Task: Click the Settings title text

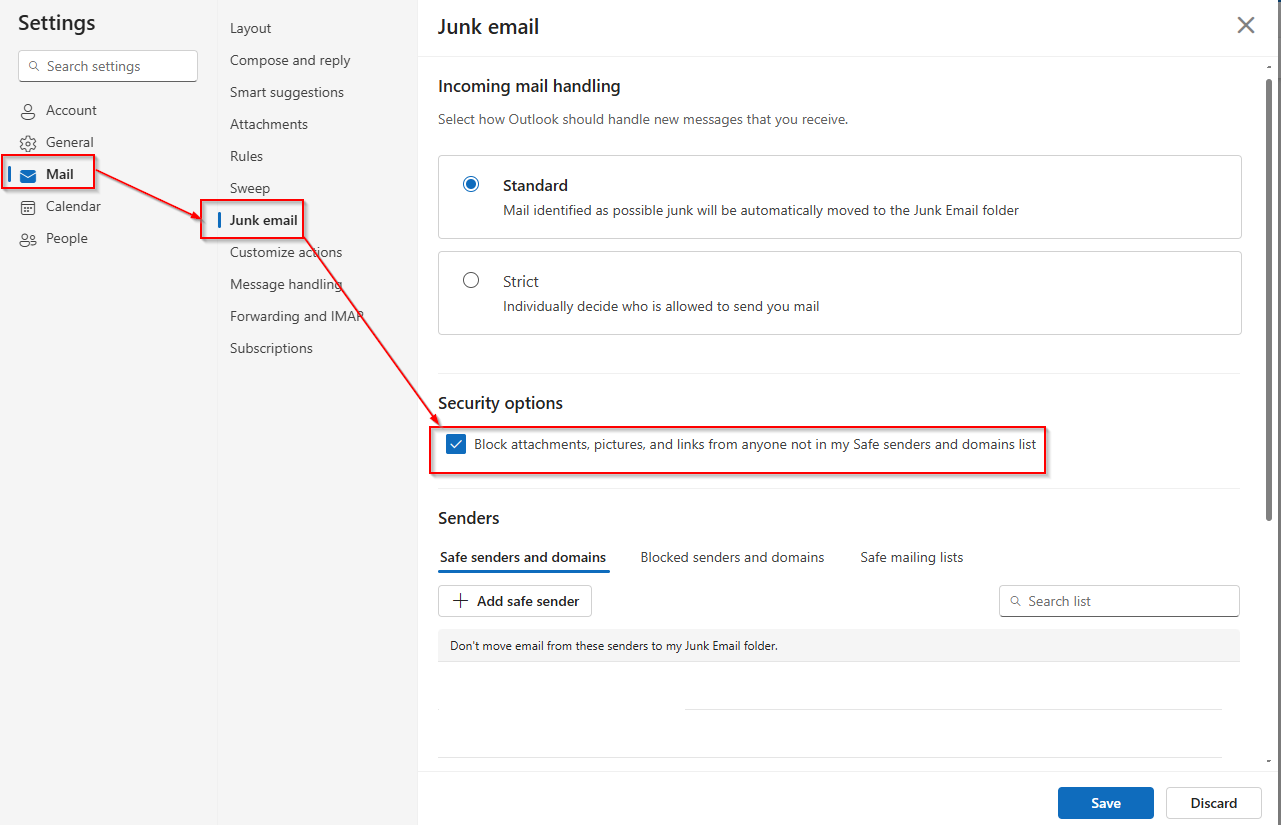Action: tap(57, 22)
